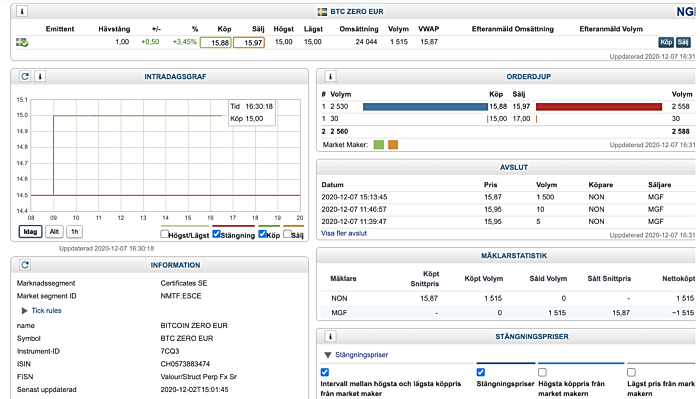Click the VWAP value 15,87 in the top row

click(x=429, y=42)
